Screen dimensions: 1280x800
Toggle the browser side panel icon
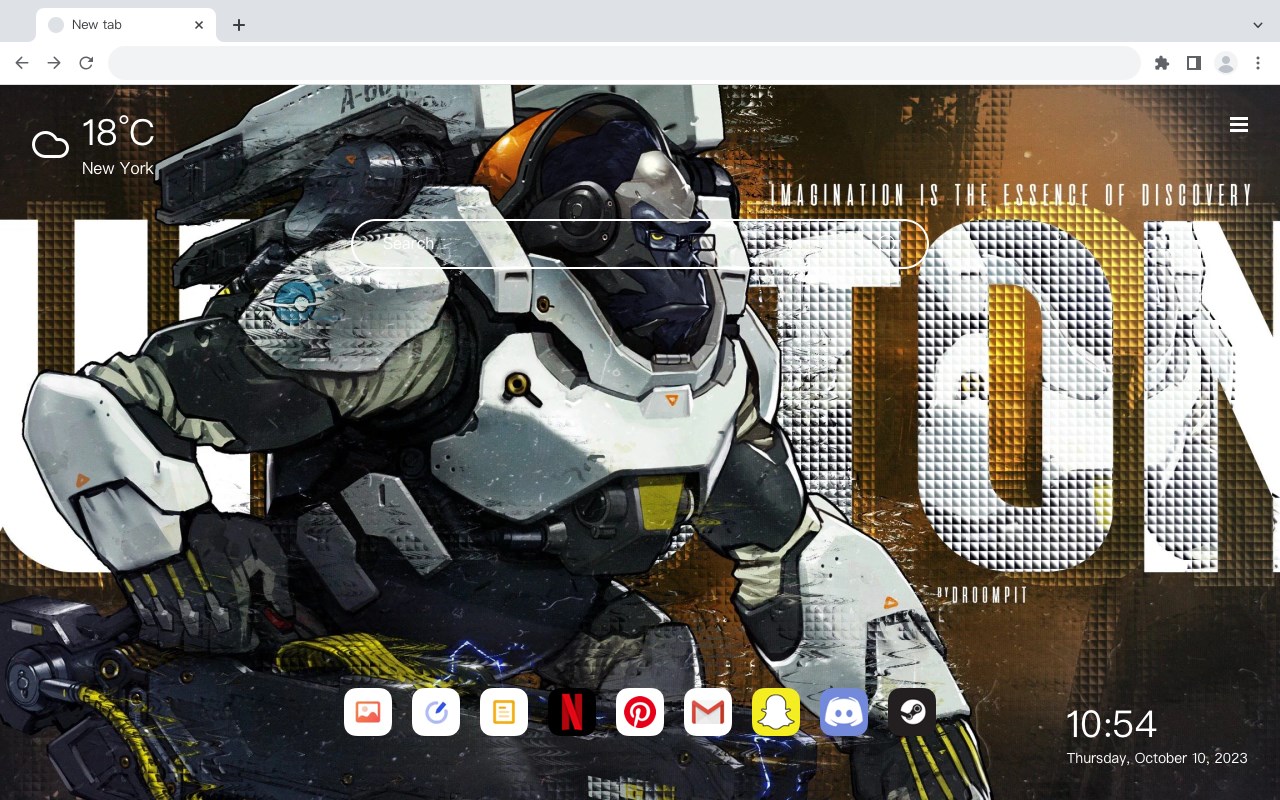tap(1193, 63)
